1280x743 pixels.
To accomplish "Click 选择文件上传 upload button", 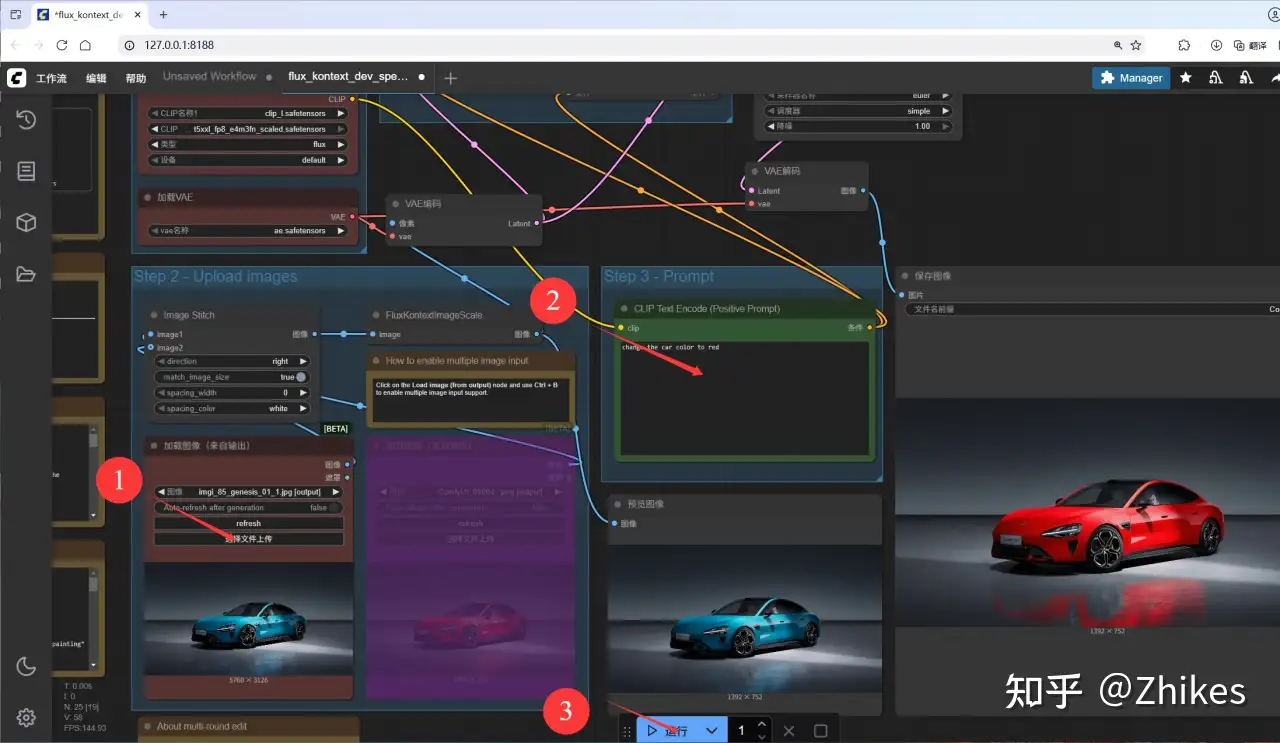I will (248, 539).
